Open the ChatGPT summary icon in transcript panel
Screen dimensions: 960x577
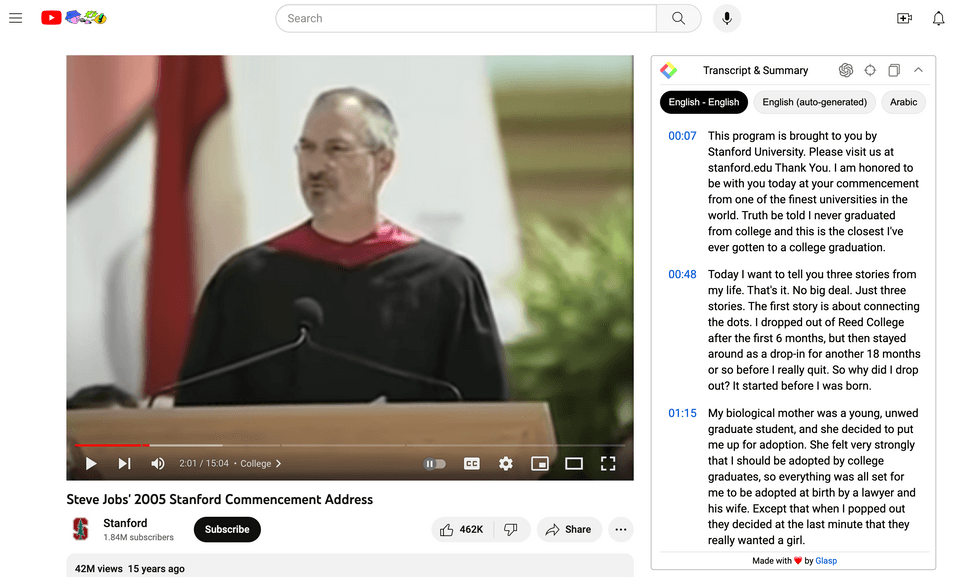click(846, 70)
